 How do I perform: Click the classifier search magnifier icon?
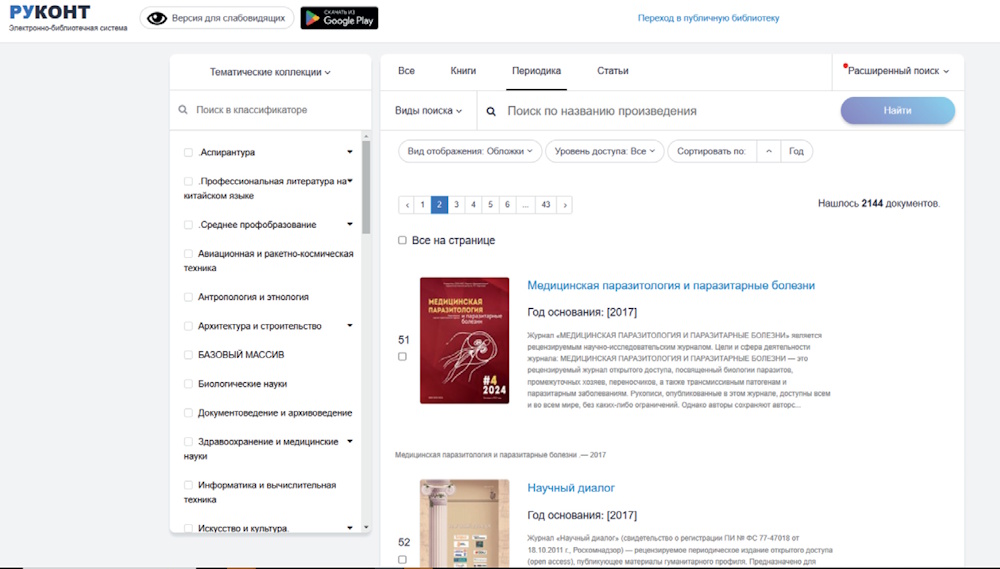coord(183,110)
